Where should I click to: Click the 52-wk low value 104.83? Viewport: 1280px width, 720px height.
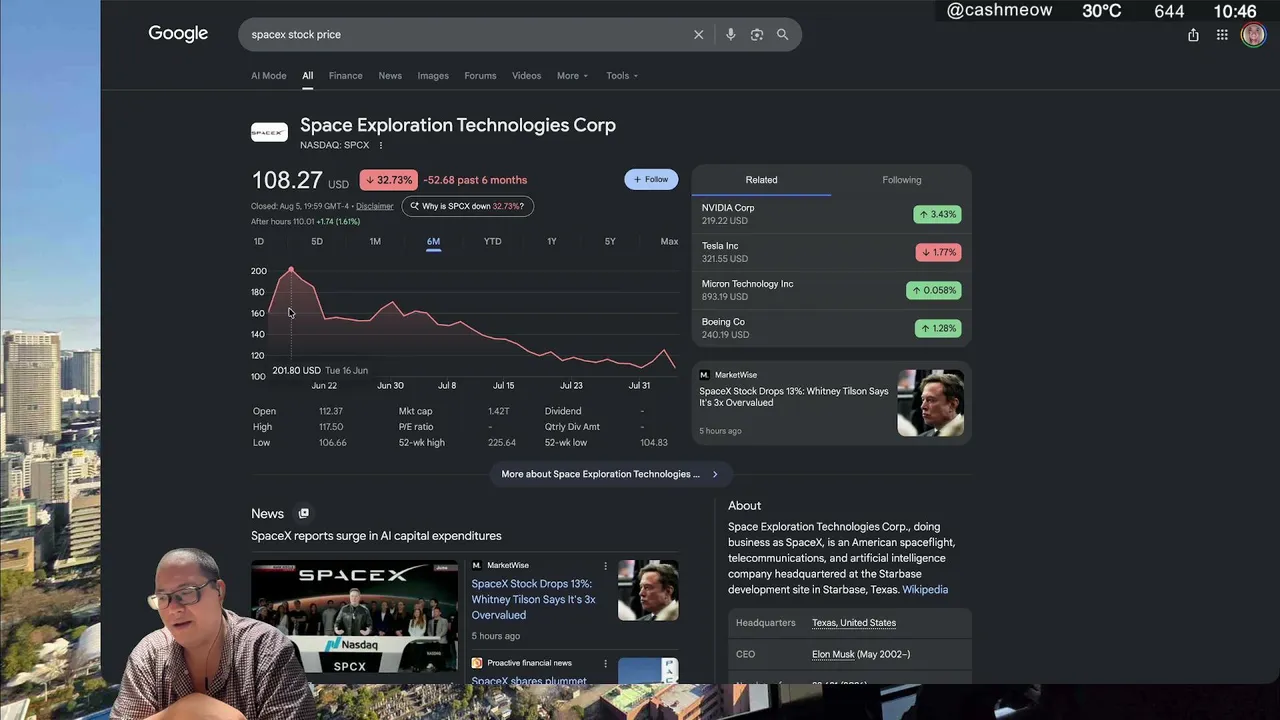tap(654, 443)
